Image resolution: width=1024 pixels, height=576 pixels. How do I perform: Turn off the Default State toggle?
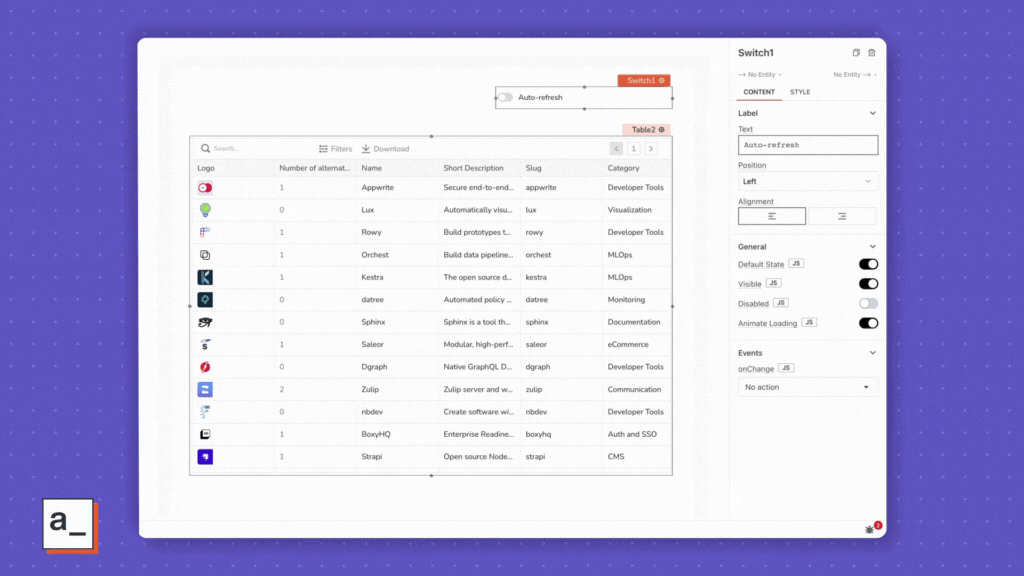[868, 264]
